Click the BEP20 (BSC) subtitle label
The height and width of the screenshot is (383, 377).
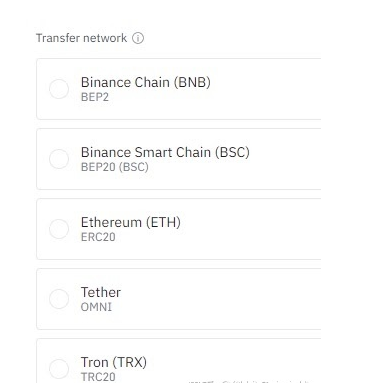coord(115,167)
